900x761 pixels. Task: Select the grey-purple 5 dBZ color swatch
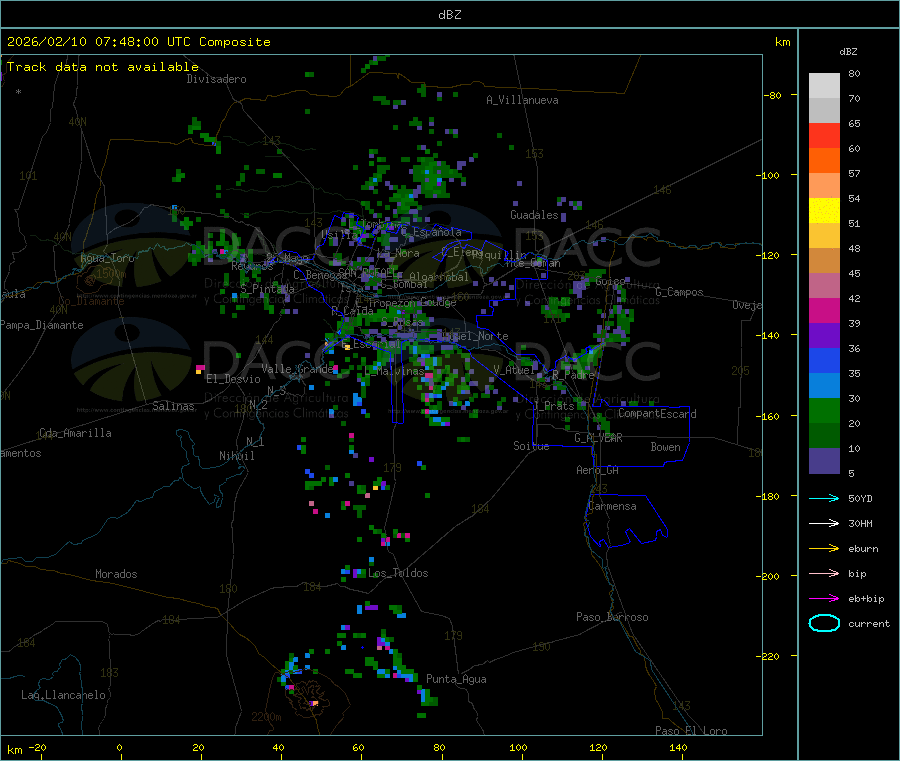(x=824, y=461)
